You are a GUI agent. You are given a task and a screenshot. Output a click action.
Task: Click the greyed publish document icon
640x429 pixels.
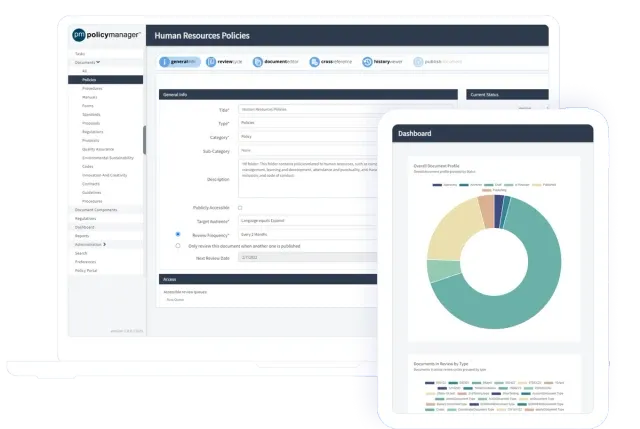(x=418, y=62)
